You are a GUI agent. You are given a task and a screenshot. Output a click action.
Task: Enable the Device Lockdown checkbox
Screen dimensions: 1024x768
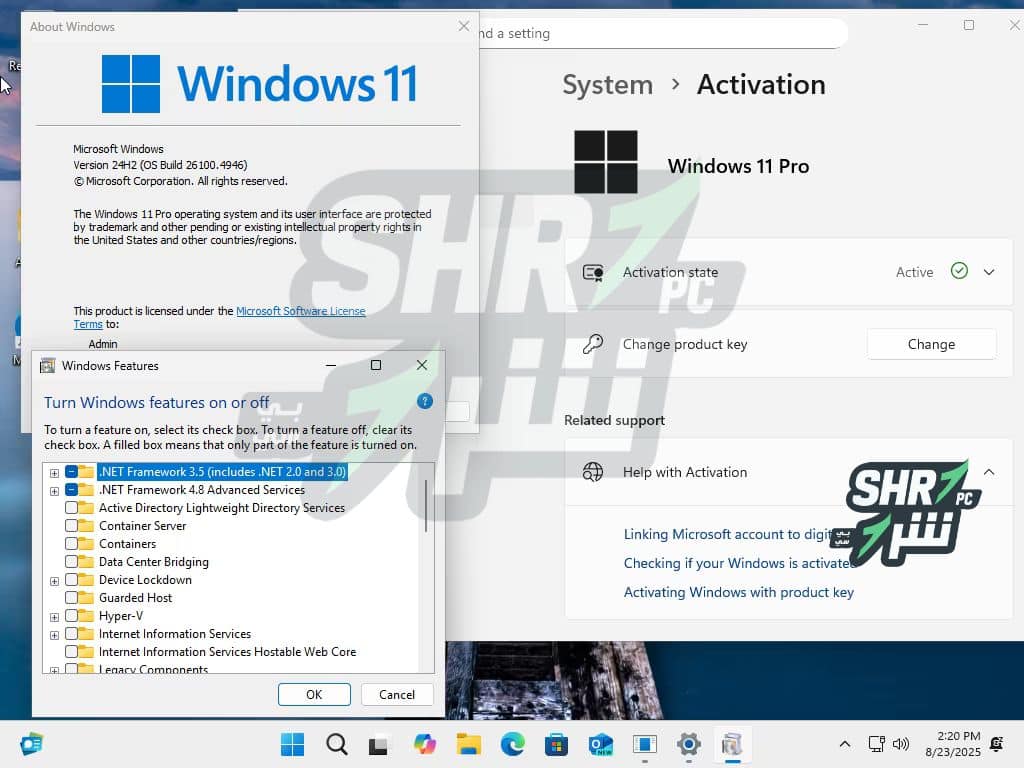point(72,579)
